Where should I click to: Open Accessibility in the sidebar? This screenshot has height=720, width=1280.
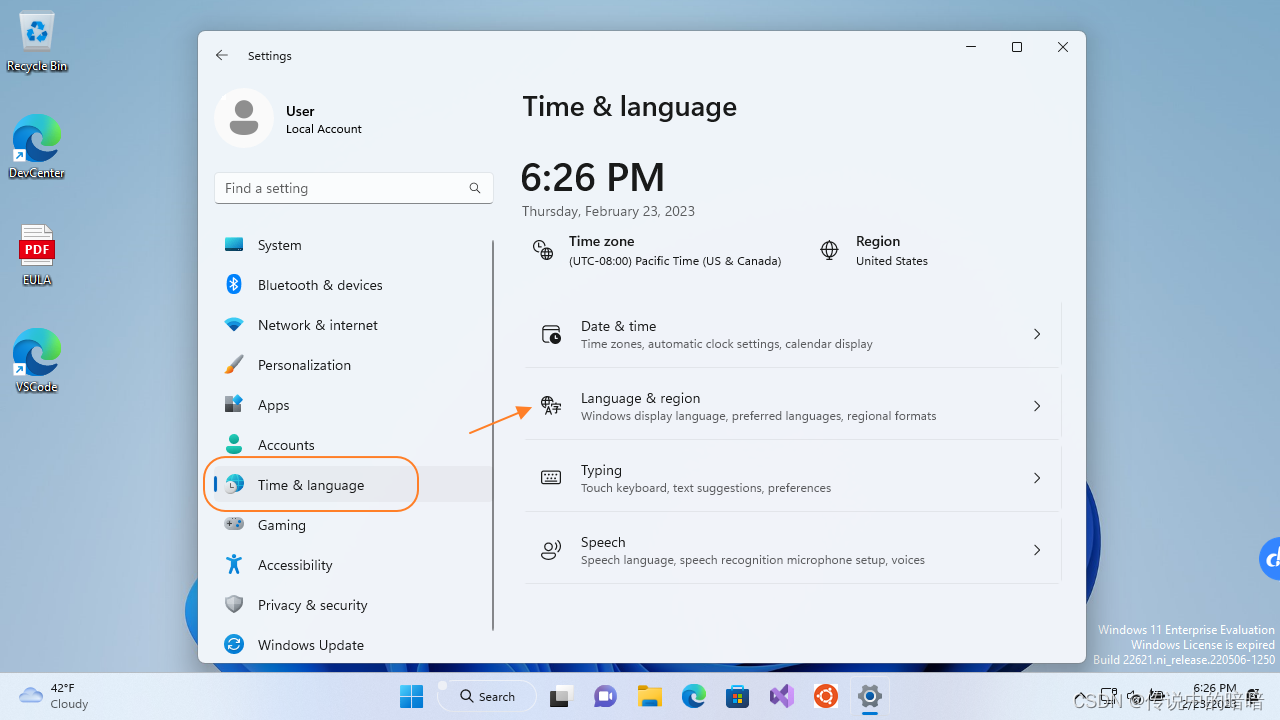click(x=353, y=565)
